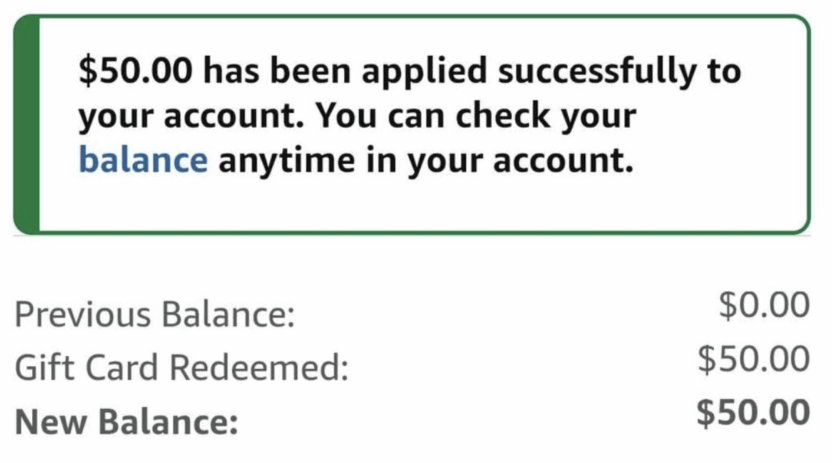The height and width of the screenshot is (463, 832).
Task: Click the word "New" in the bold row
Action: click(x=49, y=422)
